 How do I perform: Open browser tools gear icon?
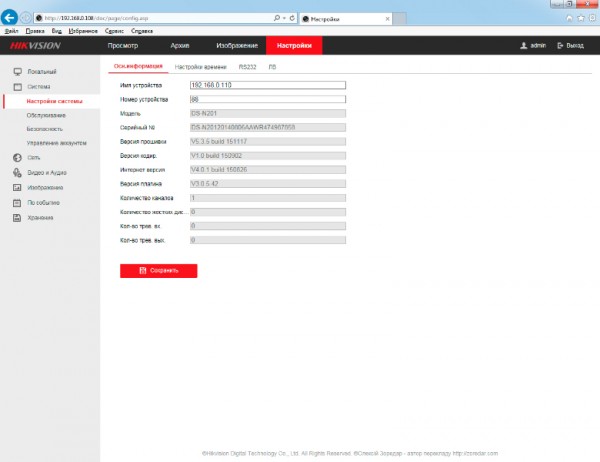click(592, 18)
